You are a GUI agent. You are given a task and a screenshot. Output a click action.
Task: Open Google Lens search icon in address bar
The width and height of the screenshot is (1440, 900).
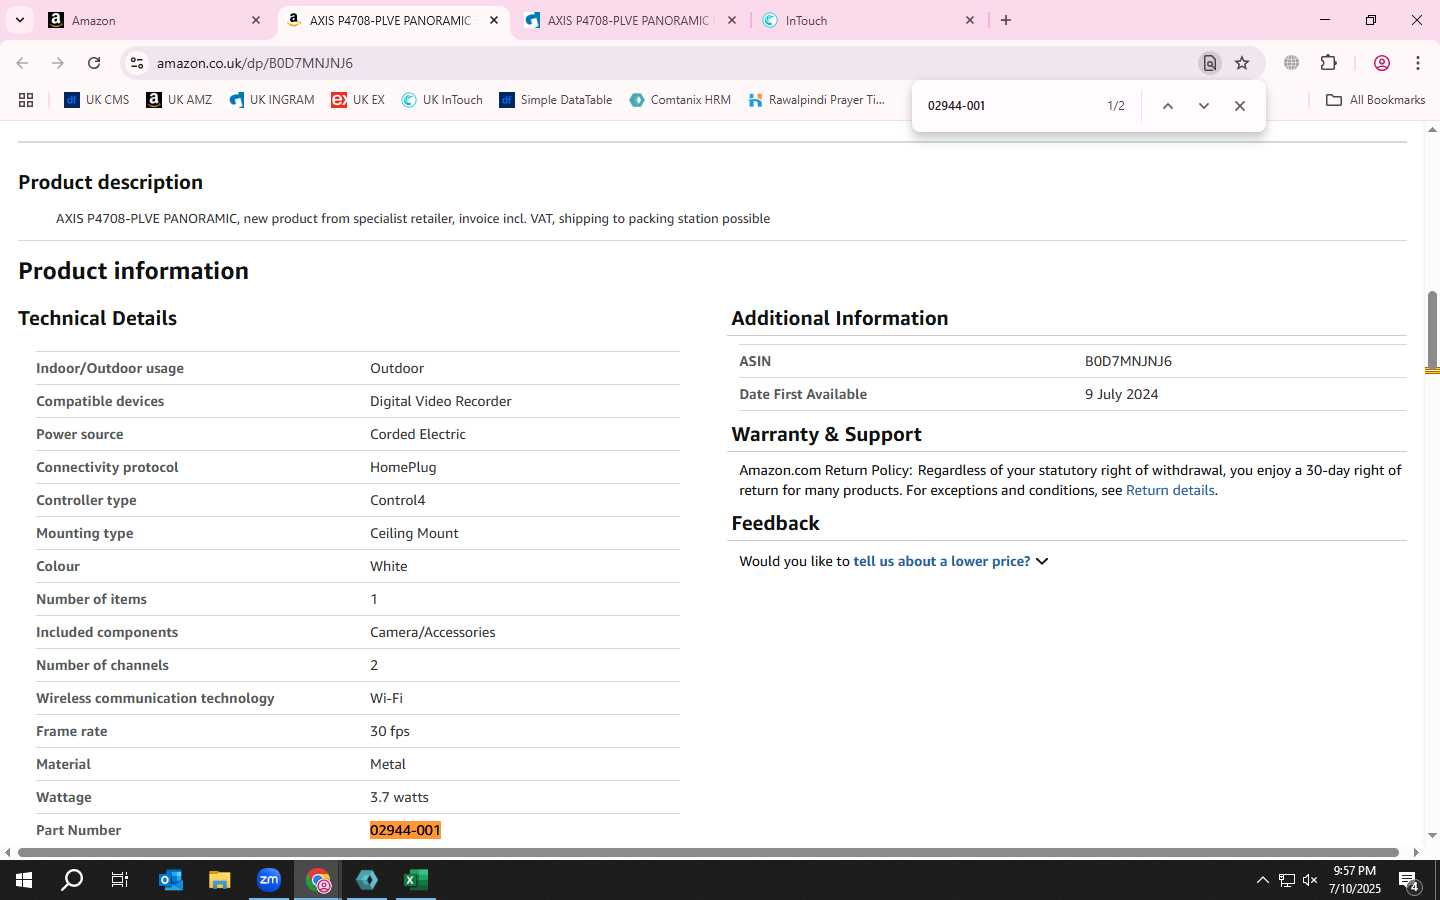[1210, 63]
